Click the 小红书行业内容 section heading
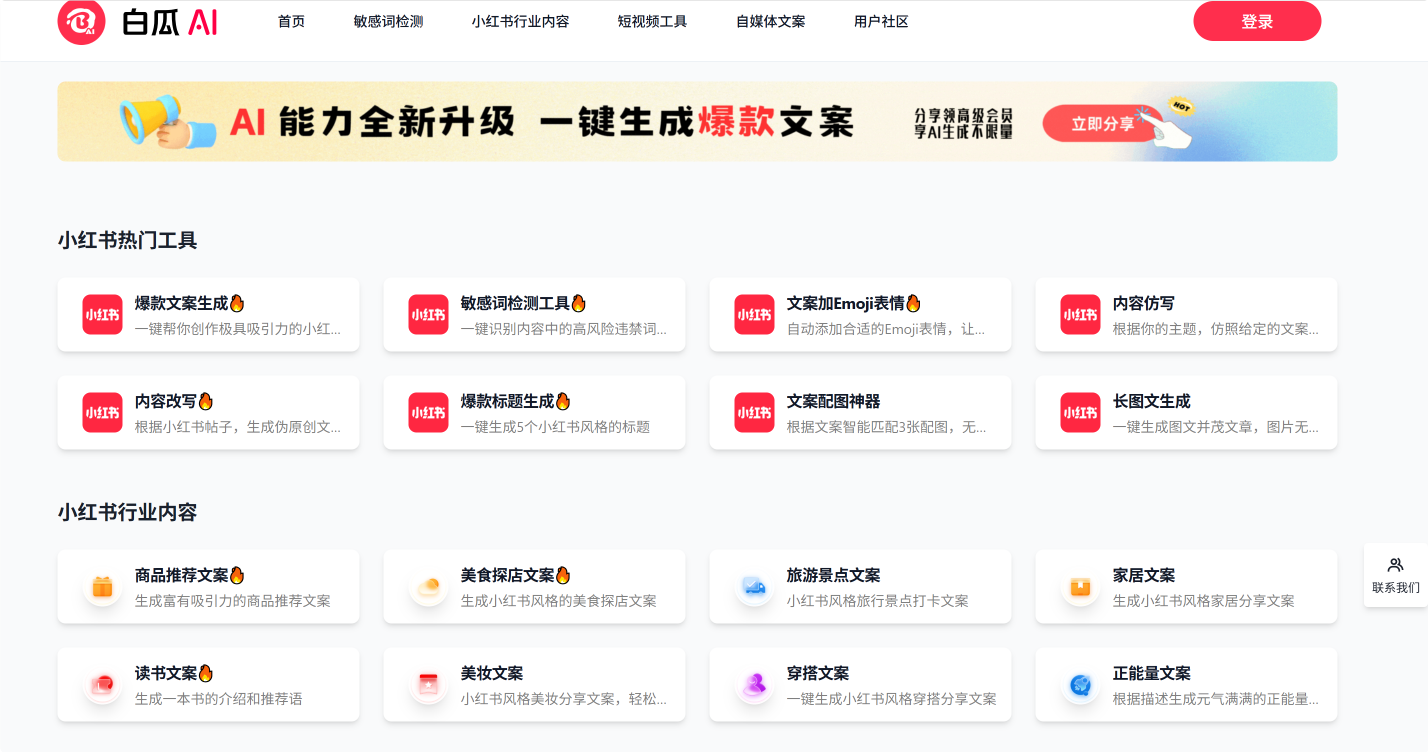This screenshot has height=752, width=1428. coord(127,512)
